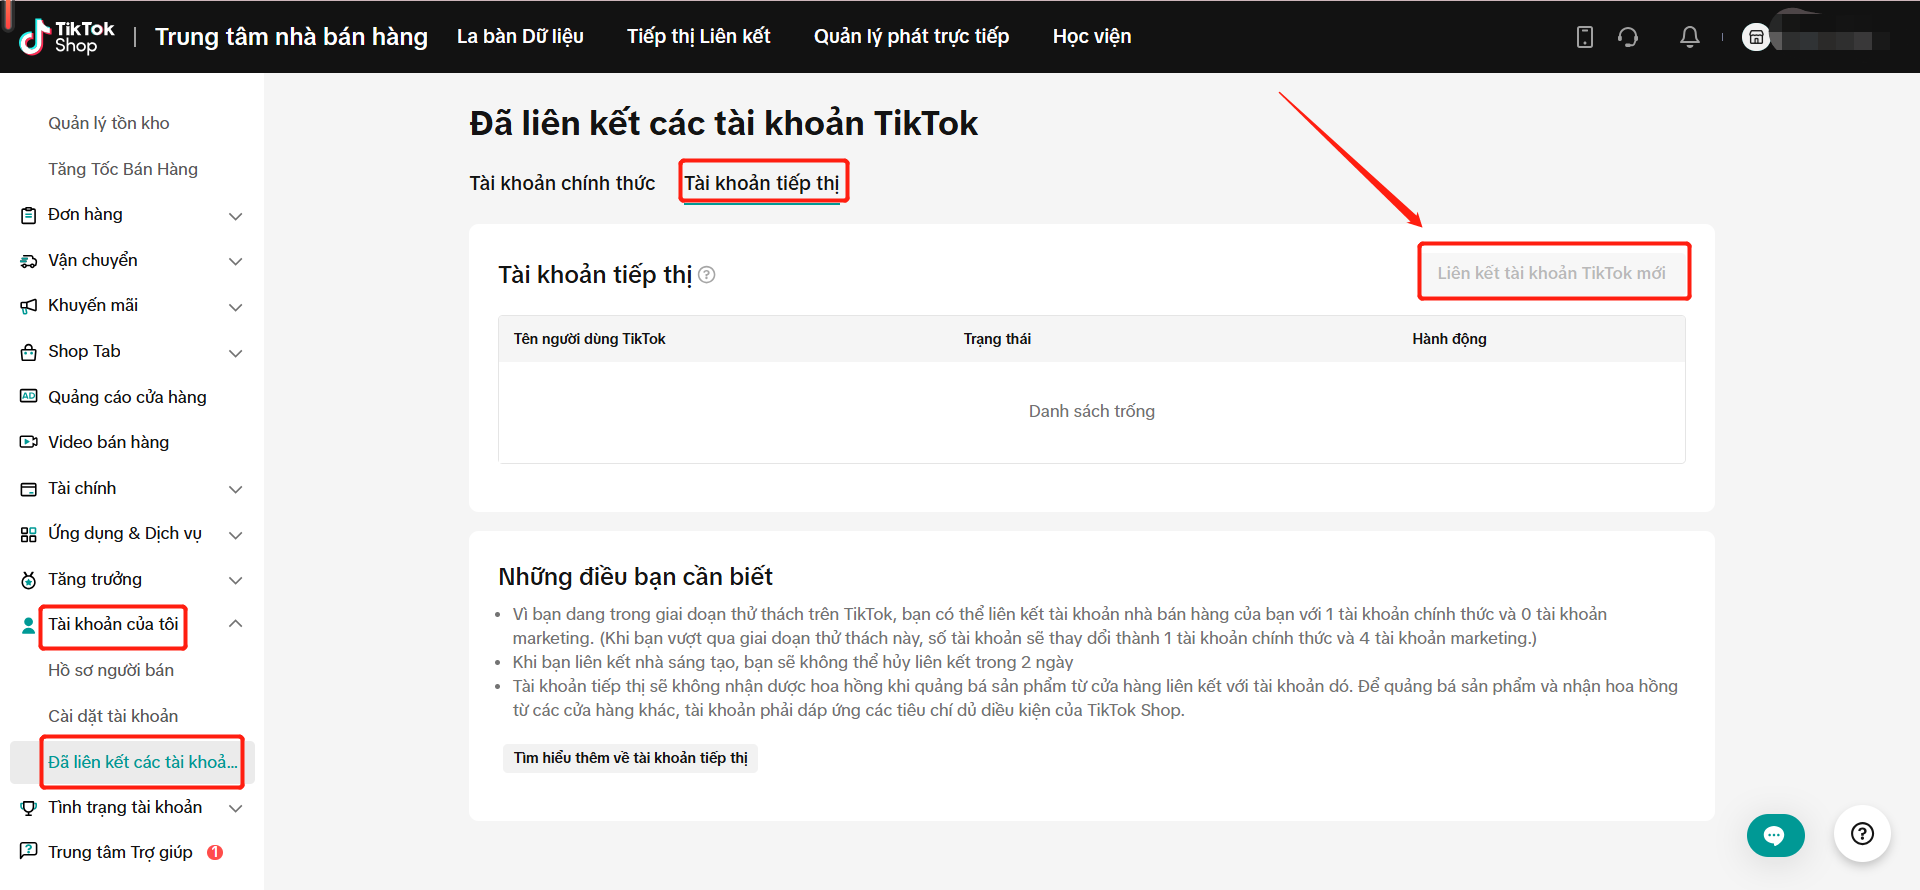
Task: Click the headset support icon in header
Action: click(x=1628, y=37)
